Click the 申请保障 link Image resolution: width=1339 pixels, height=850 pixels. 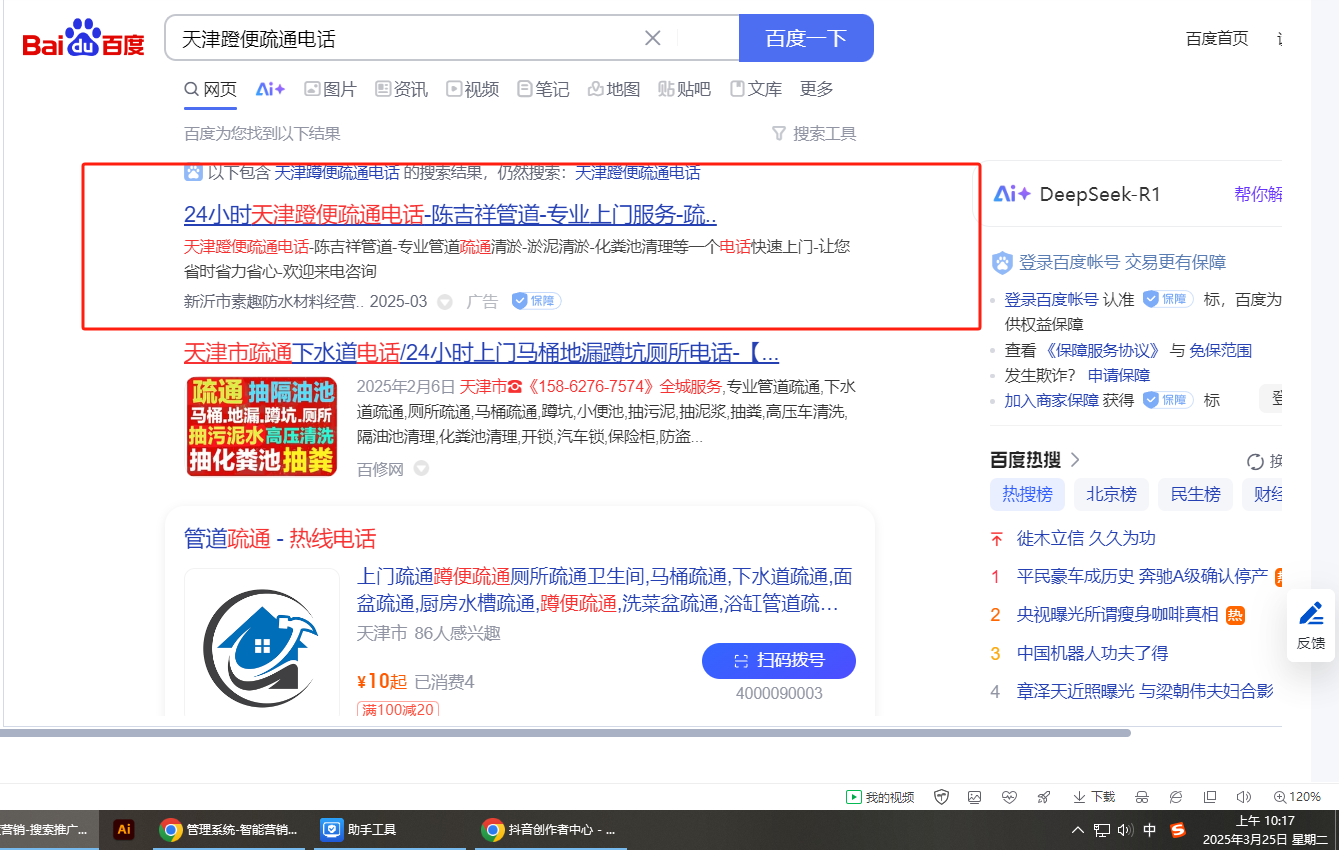(1119, 375)
